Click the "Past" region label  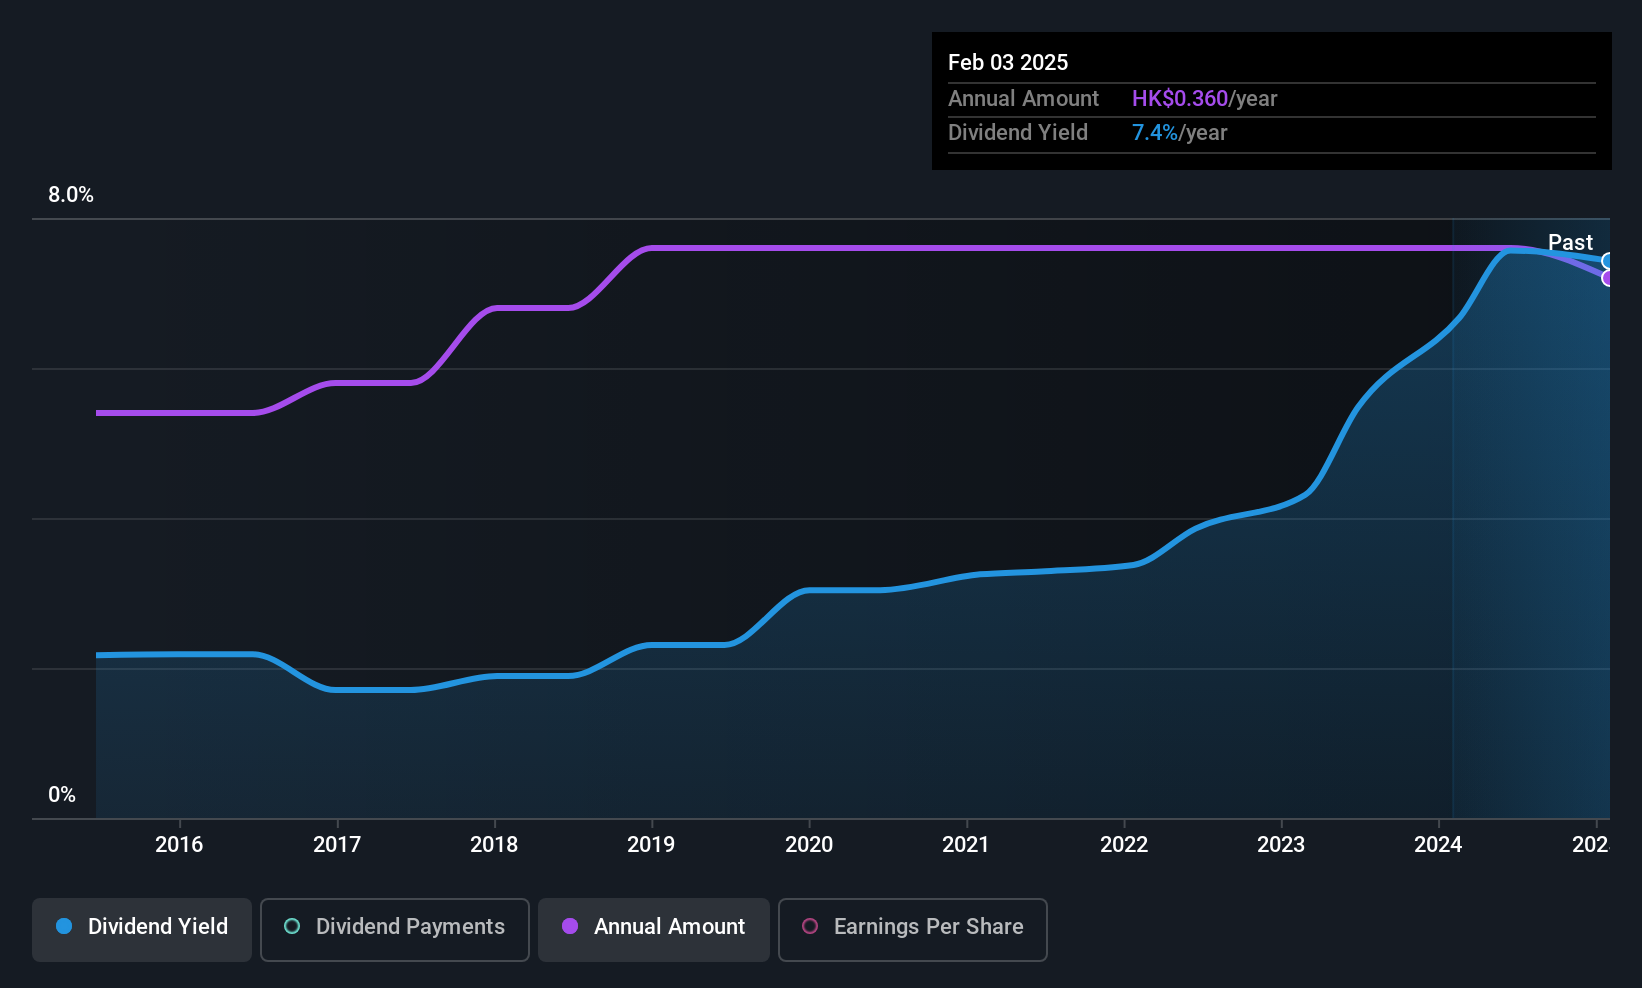click(1570, 243)
